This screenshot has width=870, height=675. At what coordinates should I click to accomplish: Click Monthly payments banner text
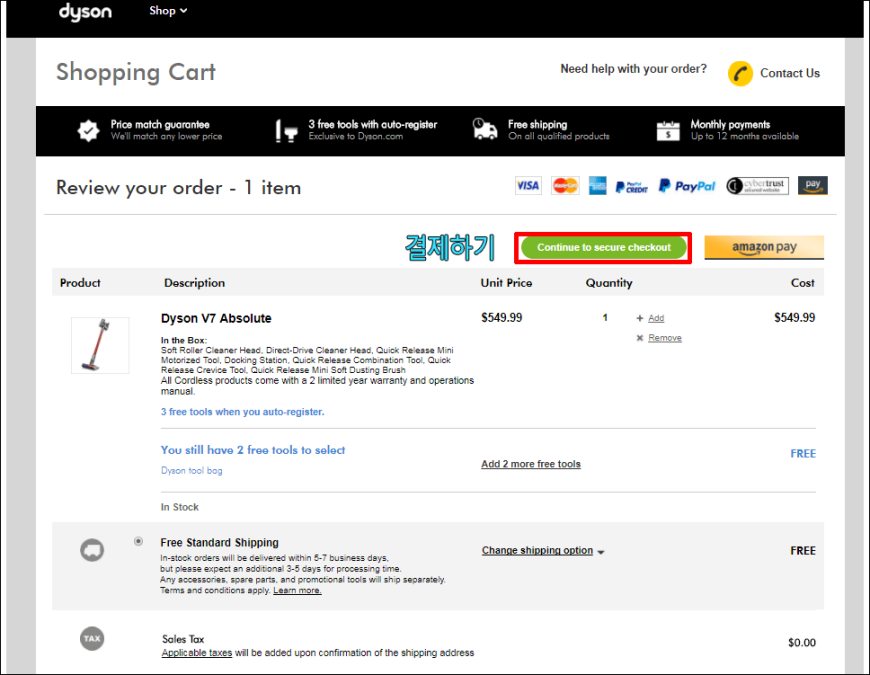(x=745, y=130)
